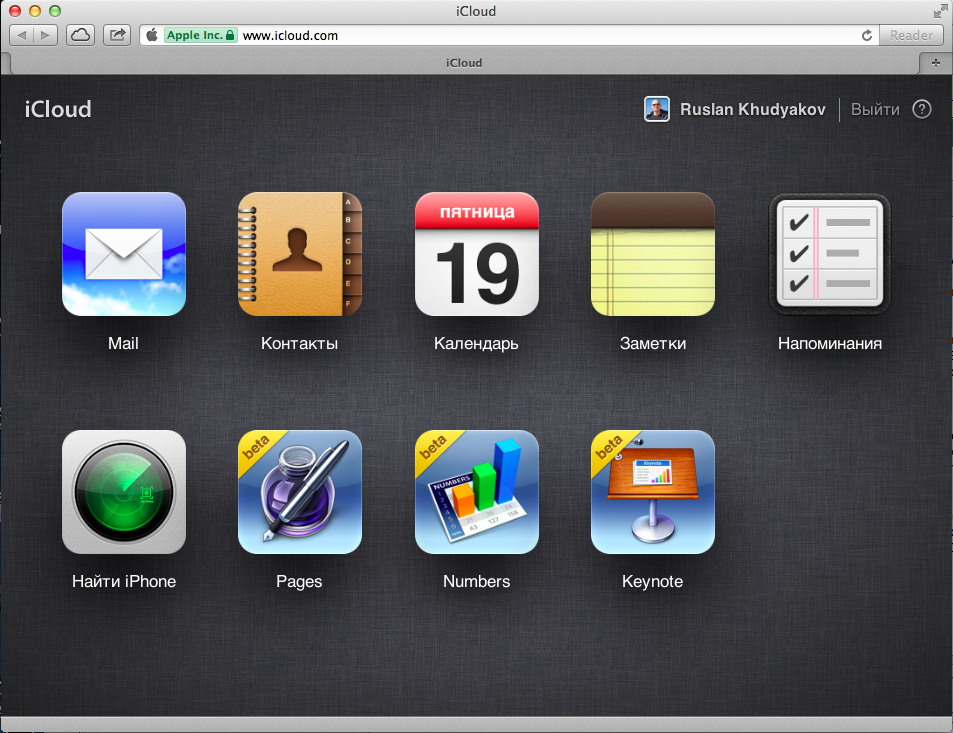The image size is (953, 733).
Task: Click the Apple Inc. certificate lock badge
Action: [x=201, y=35]
